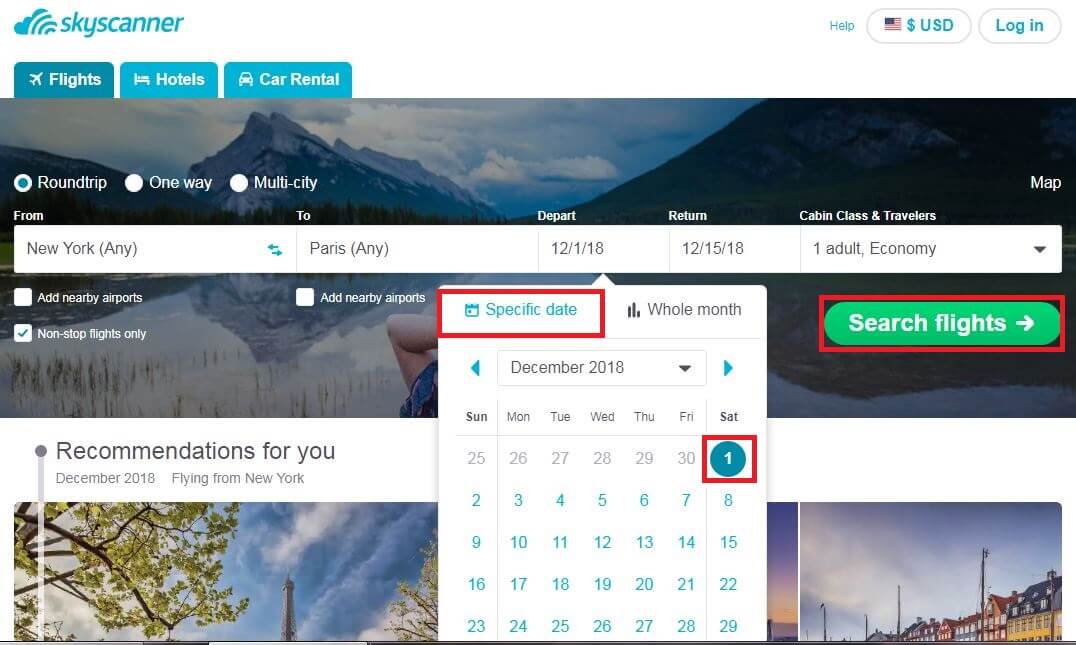Viewport: 1076px width, 645px height.
Task: Go to previous month arrow
Action: pyautogui.click(x=475, y=368)
